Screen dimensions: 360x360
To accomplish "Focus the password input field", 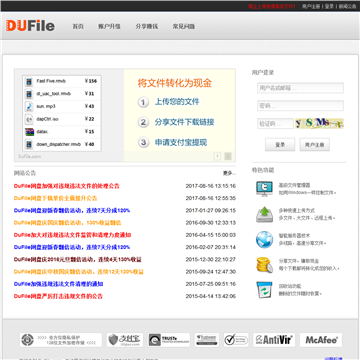I will coord(300,106).
